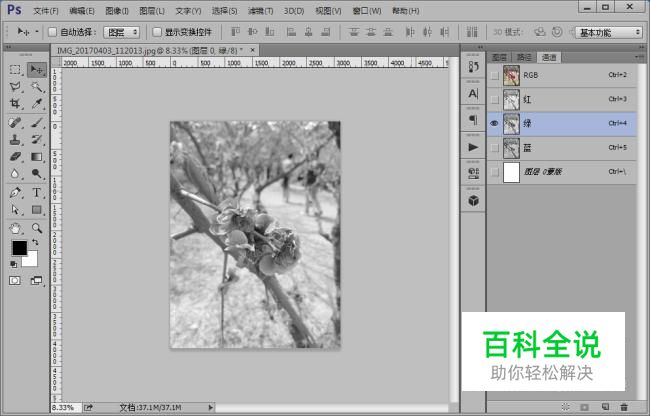Collapse the toolbox double-arrow
This screenshot has width=650, height=416.
pos(8,47)
